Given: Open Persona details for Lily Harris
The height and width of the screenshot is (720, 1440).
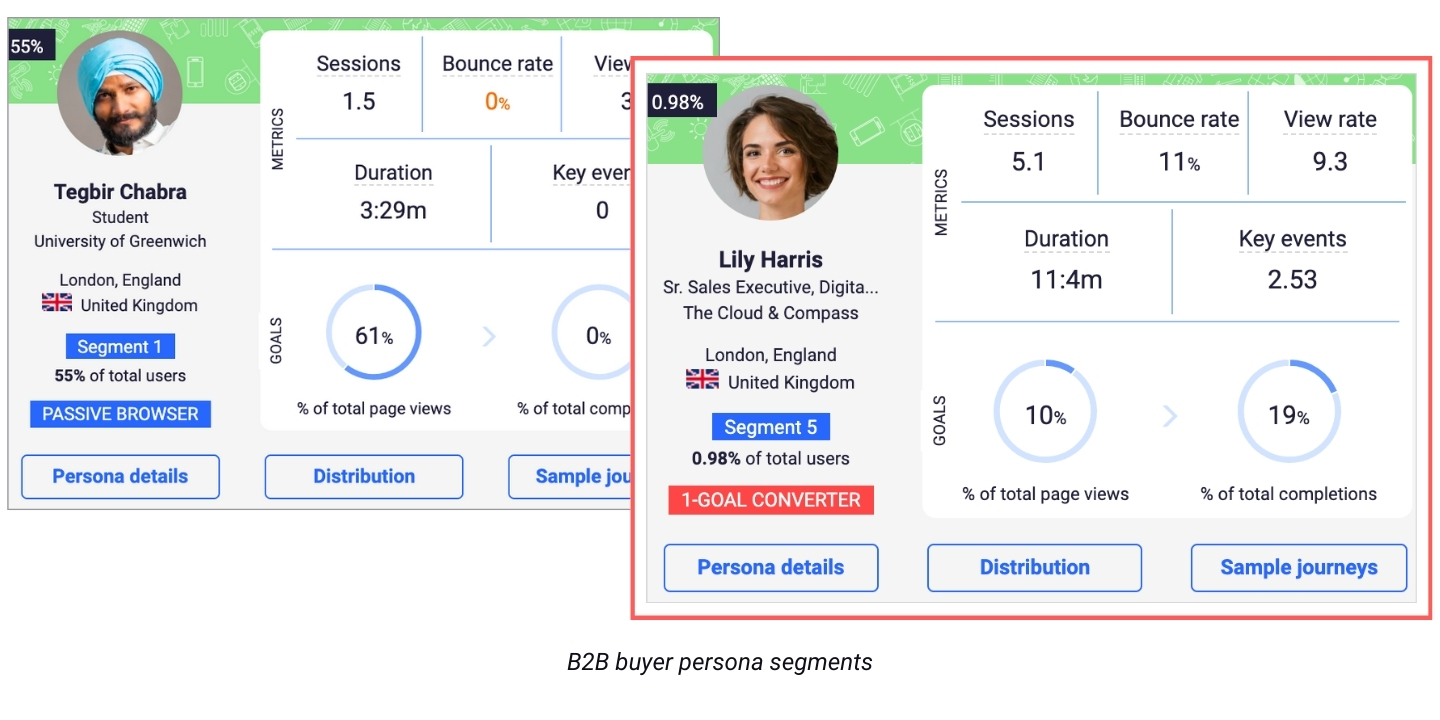Looking at the screenshot, I should 770,567.
